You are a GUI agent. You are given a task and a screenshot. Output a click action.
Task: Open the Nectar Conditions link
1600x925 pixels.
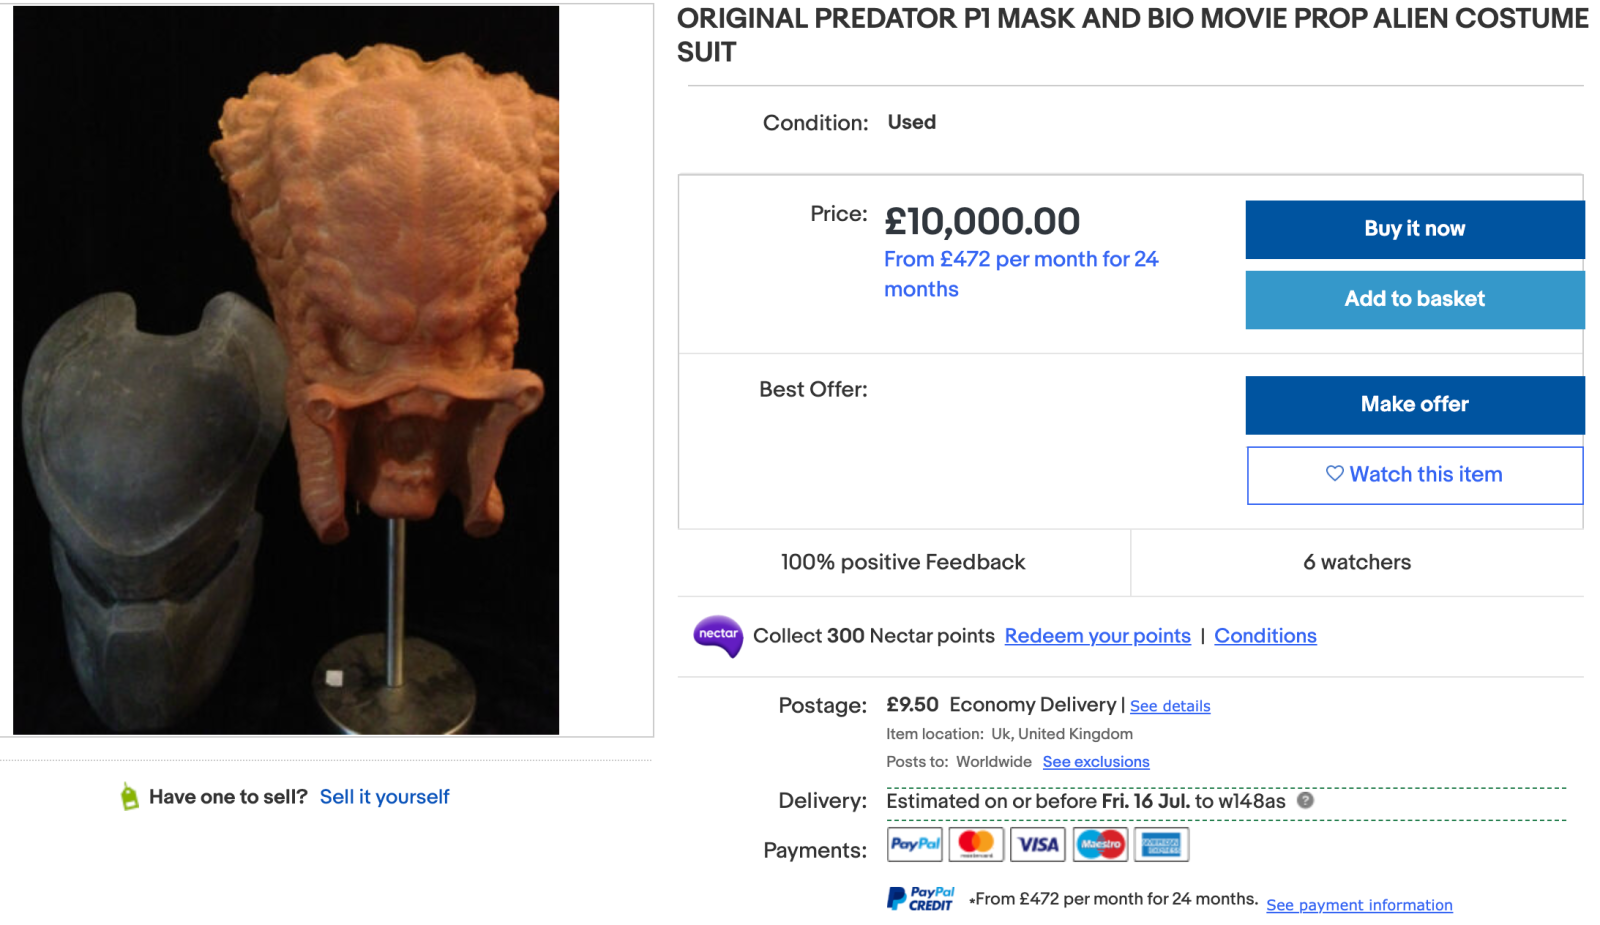point(1265,636)
